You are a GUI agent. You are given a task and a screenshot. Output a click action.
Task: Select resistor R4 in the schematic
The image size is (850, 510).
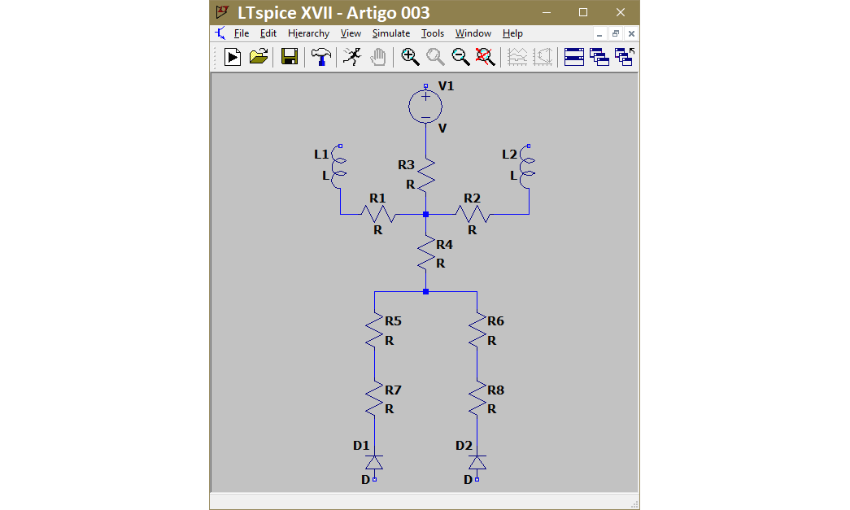(425, 252)
